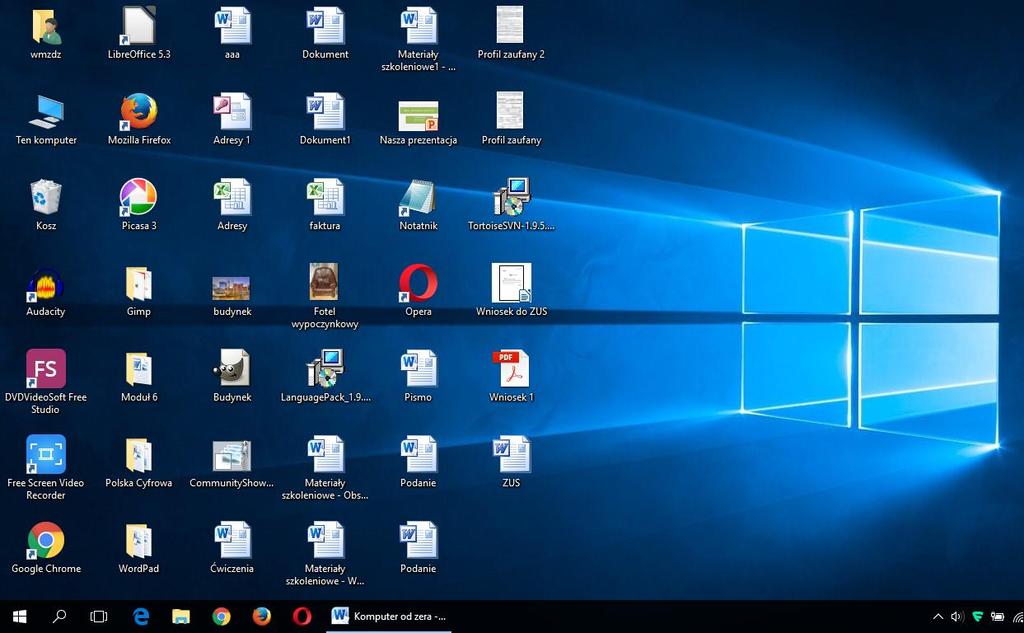
Task: Select the CommunityShow... archive icon
Action: tap(232, 455)
